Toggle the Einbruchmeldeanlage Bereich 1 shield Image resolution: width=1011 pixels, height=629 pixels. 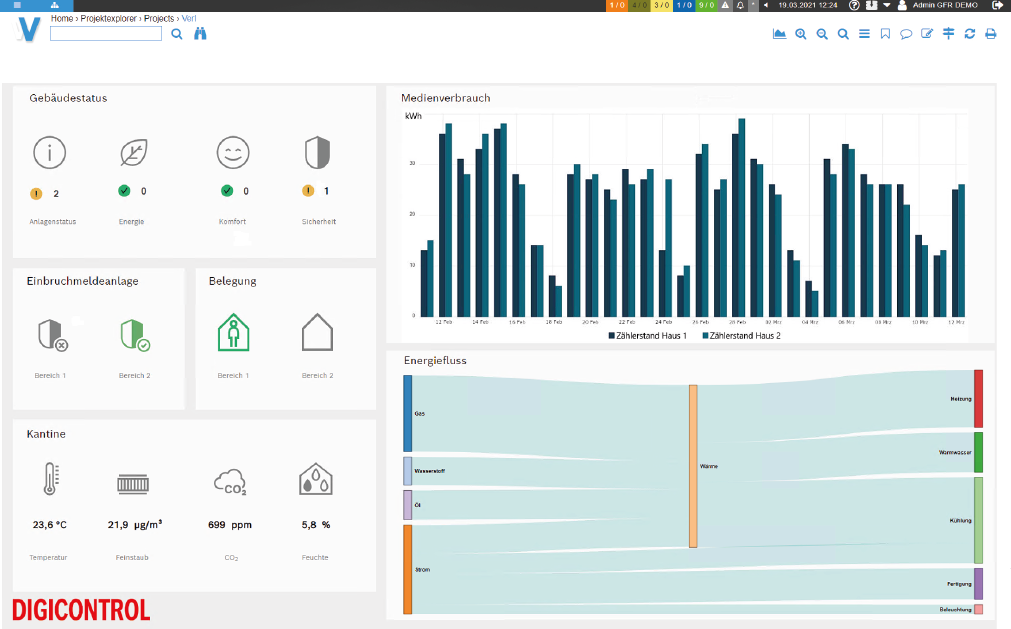pyautogui.click(x=51, y=335)
